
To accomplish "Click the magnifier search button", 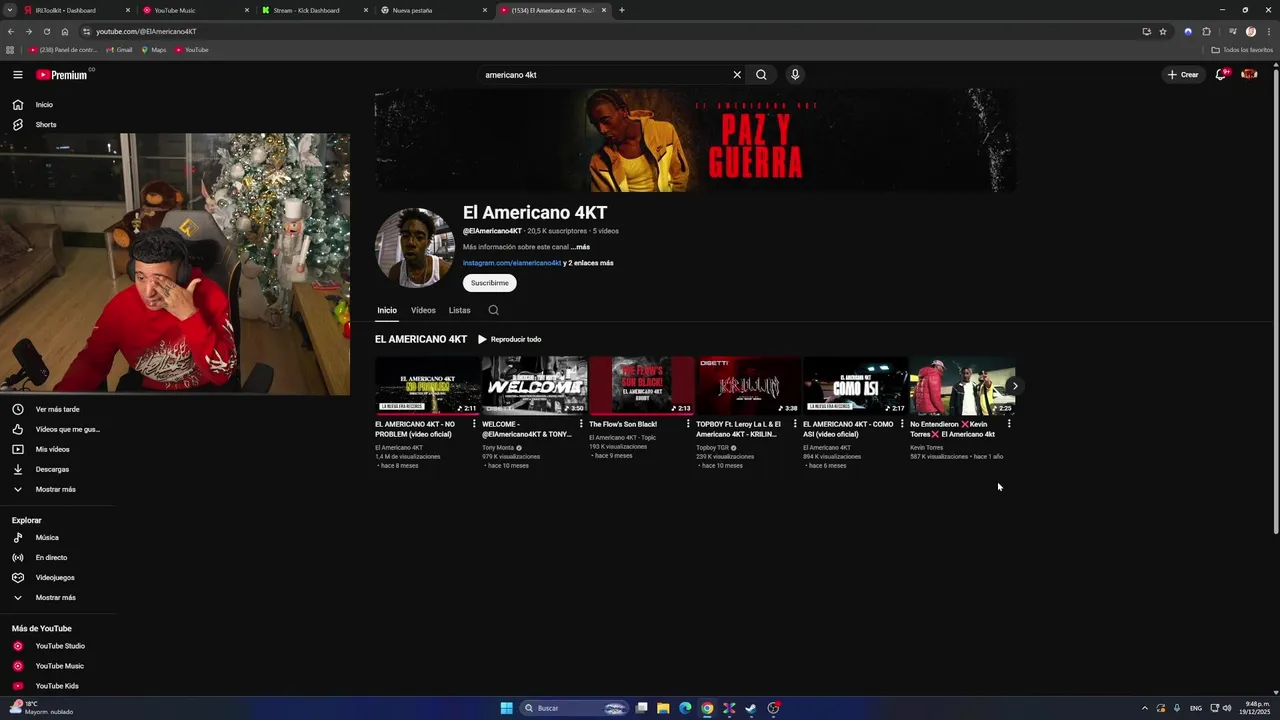I will pos(761,75).
